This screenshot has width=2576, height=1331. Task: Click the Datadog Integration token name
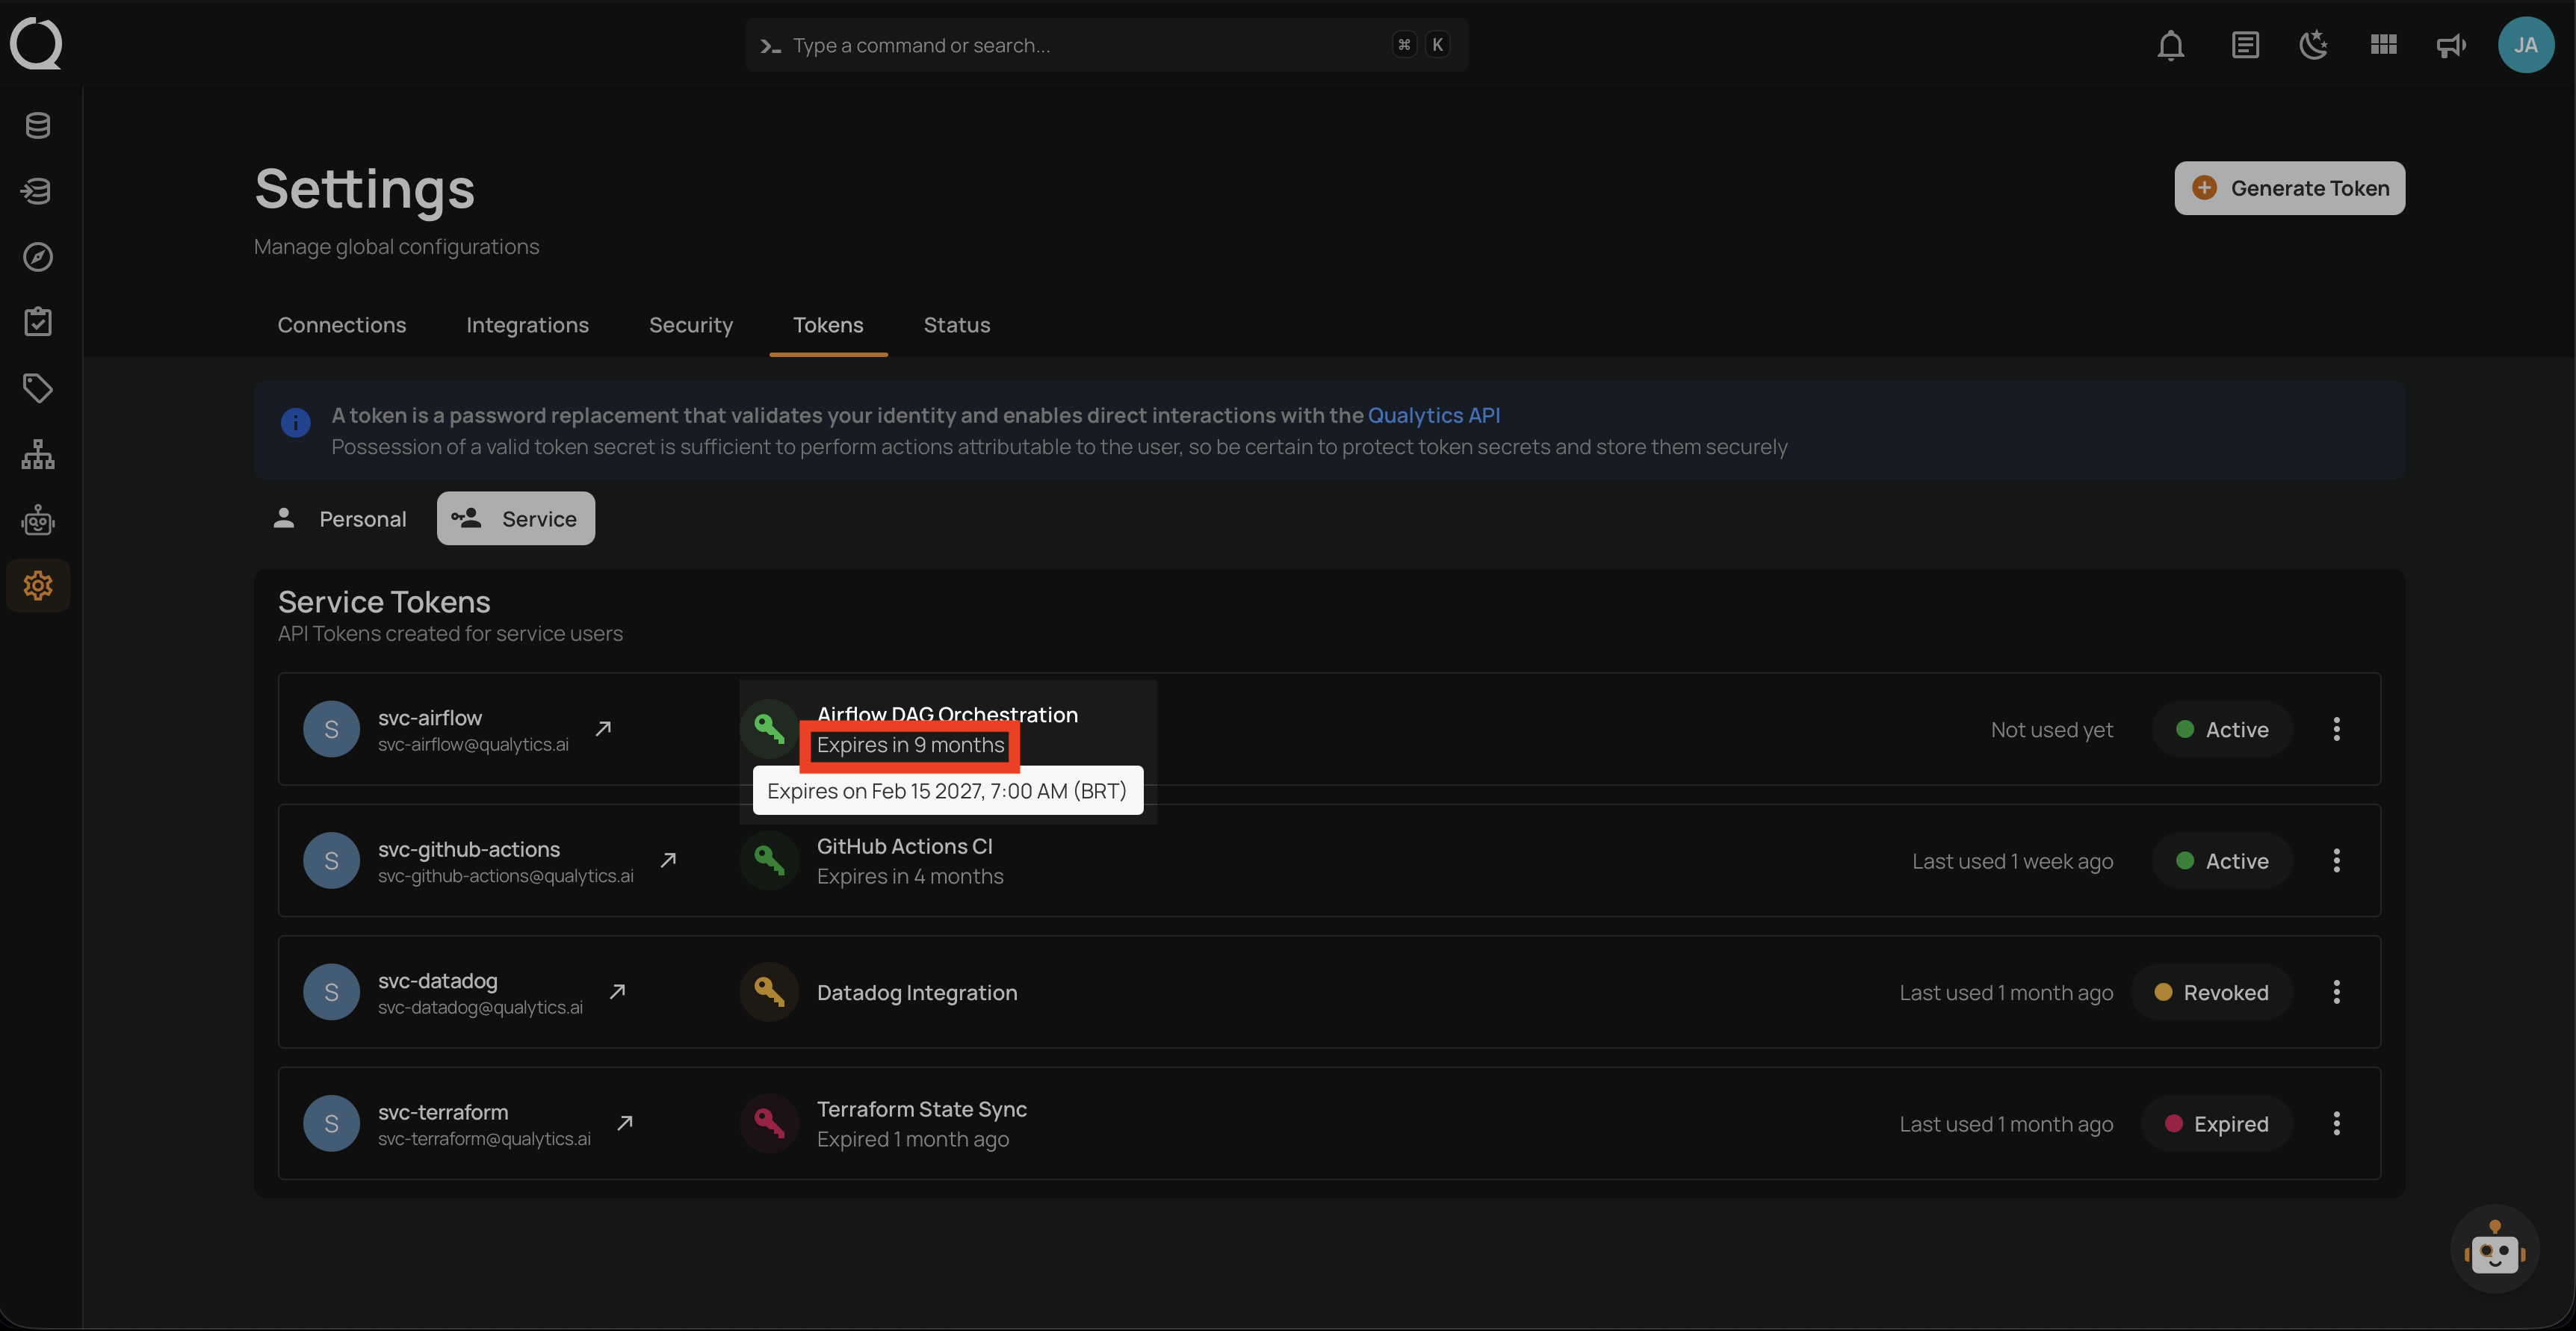pos(917,992)
